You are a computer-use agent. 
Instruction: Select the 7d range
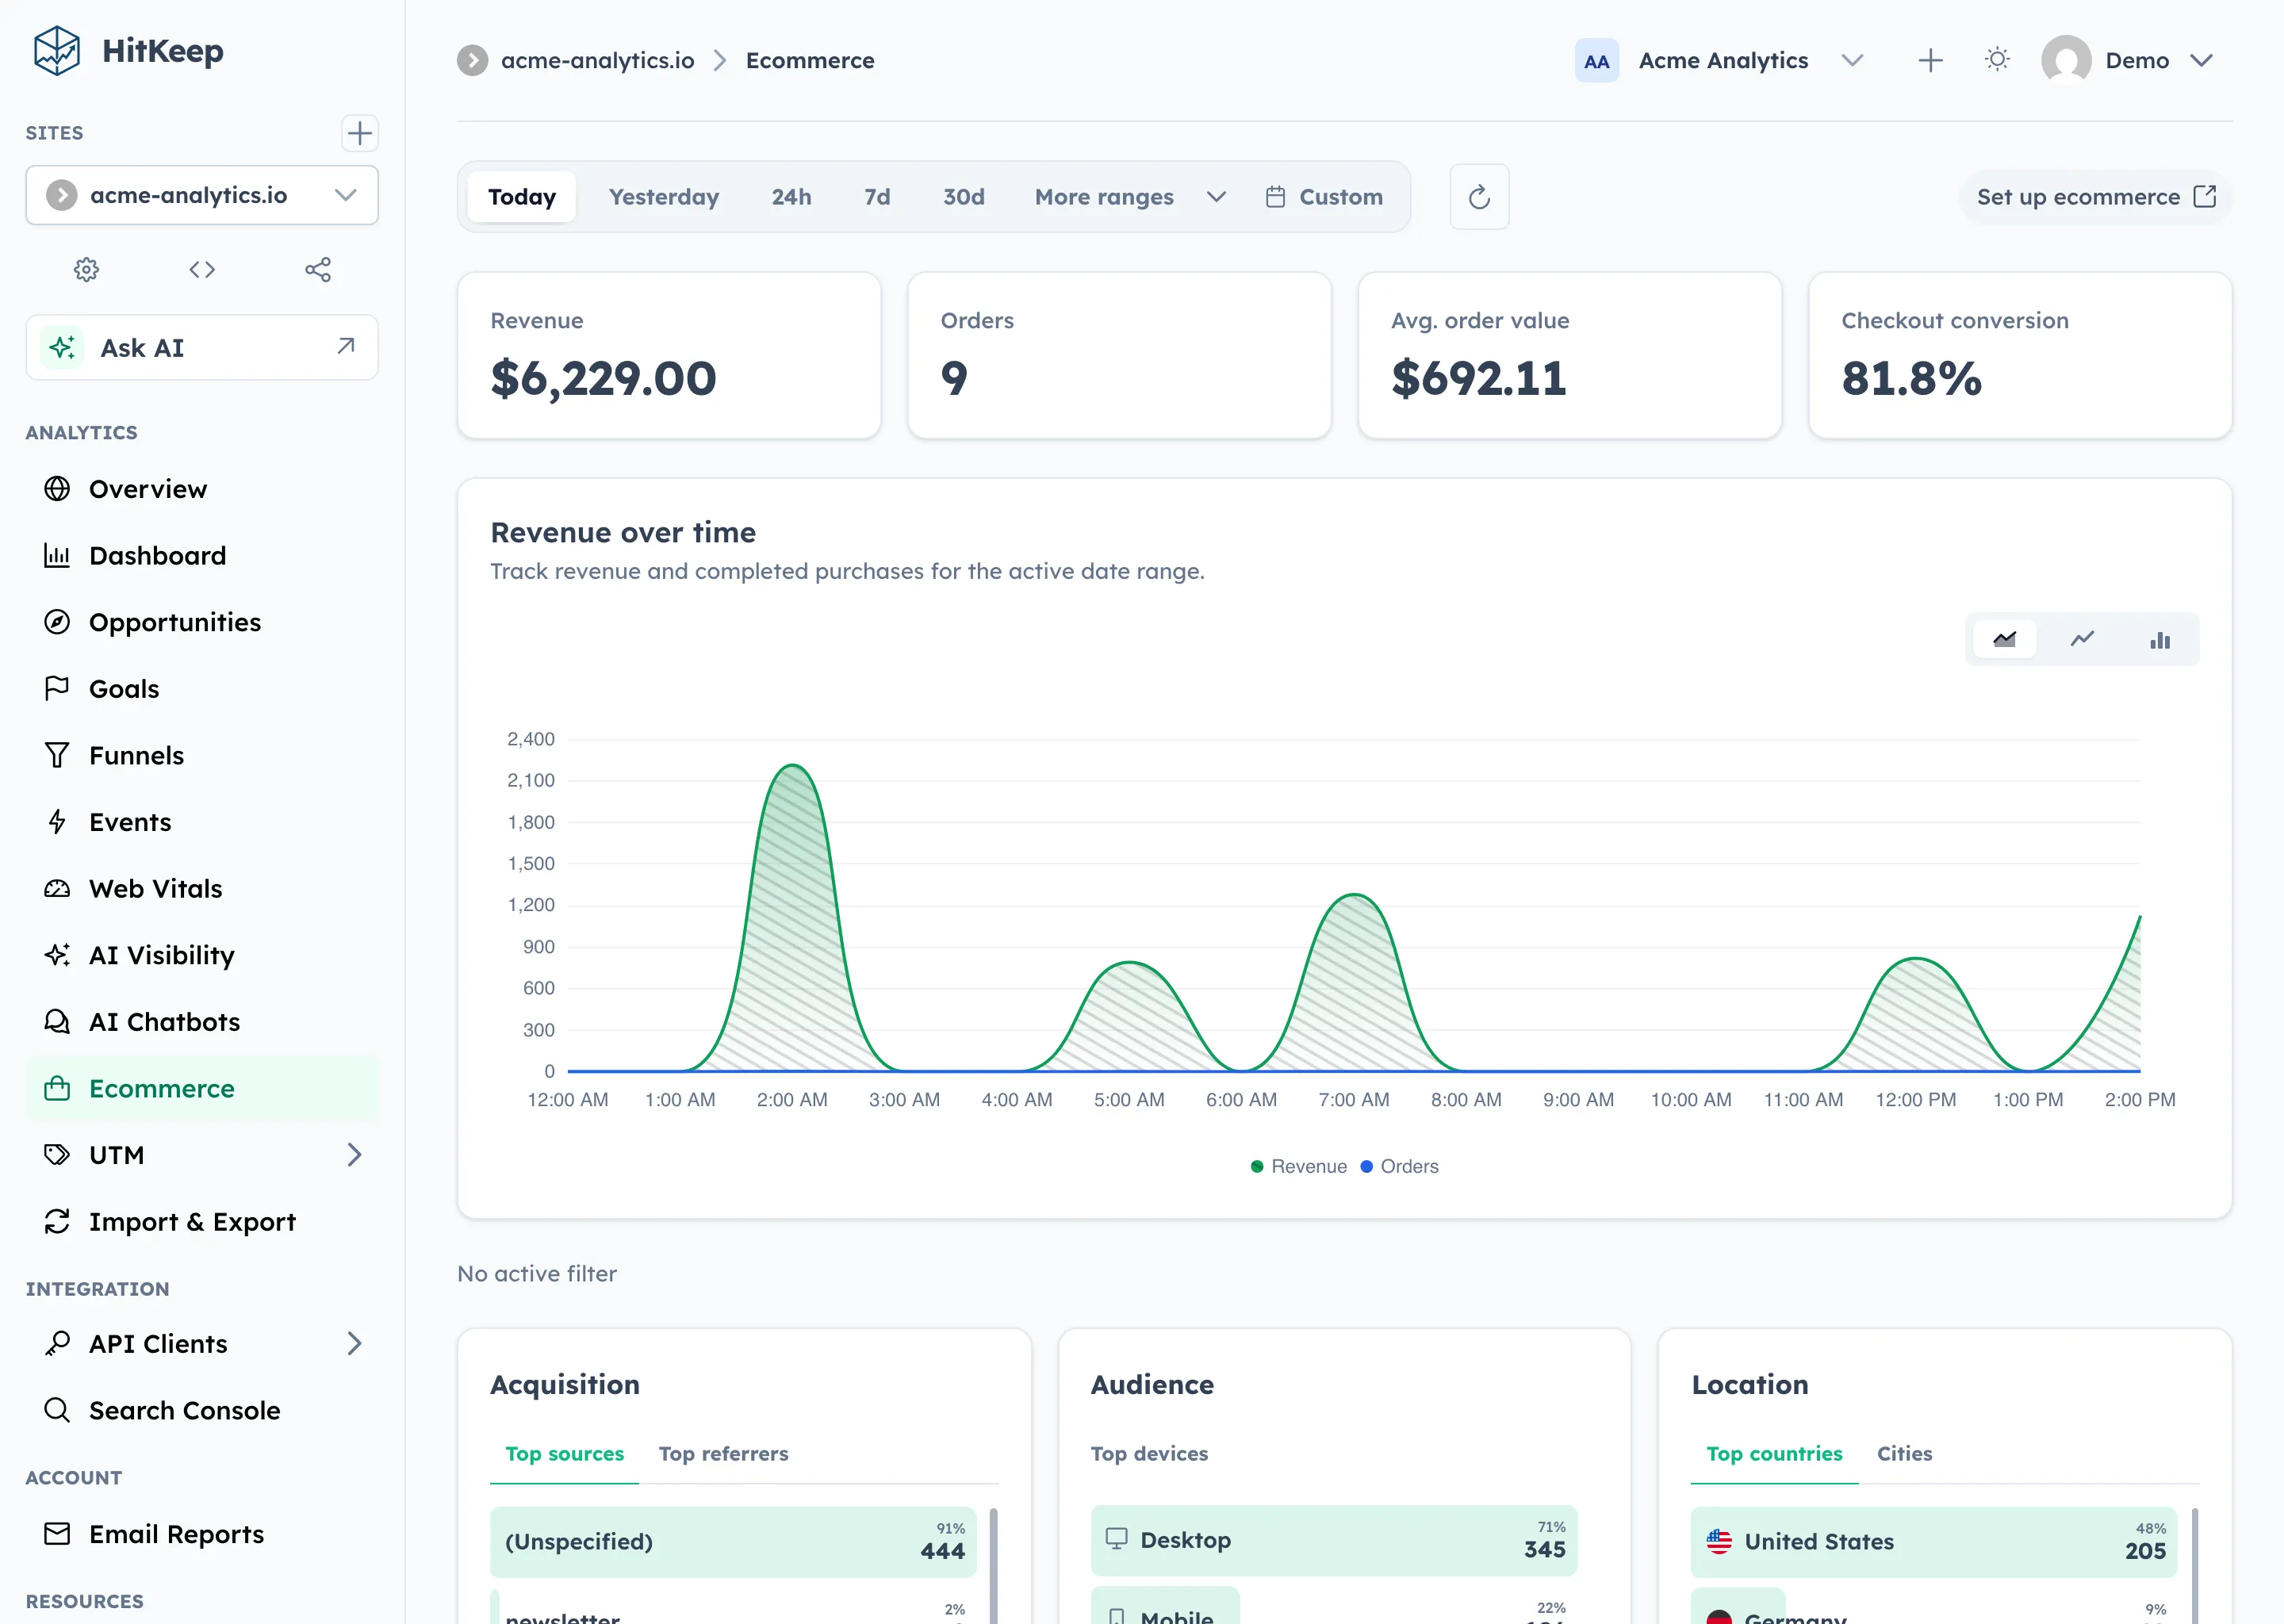(x=877, y=197)
